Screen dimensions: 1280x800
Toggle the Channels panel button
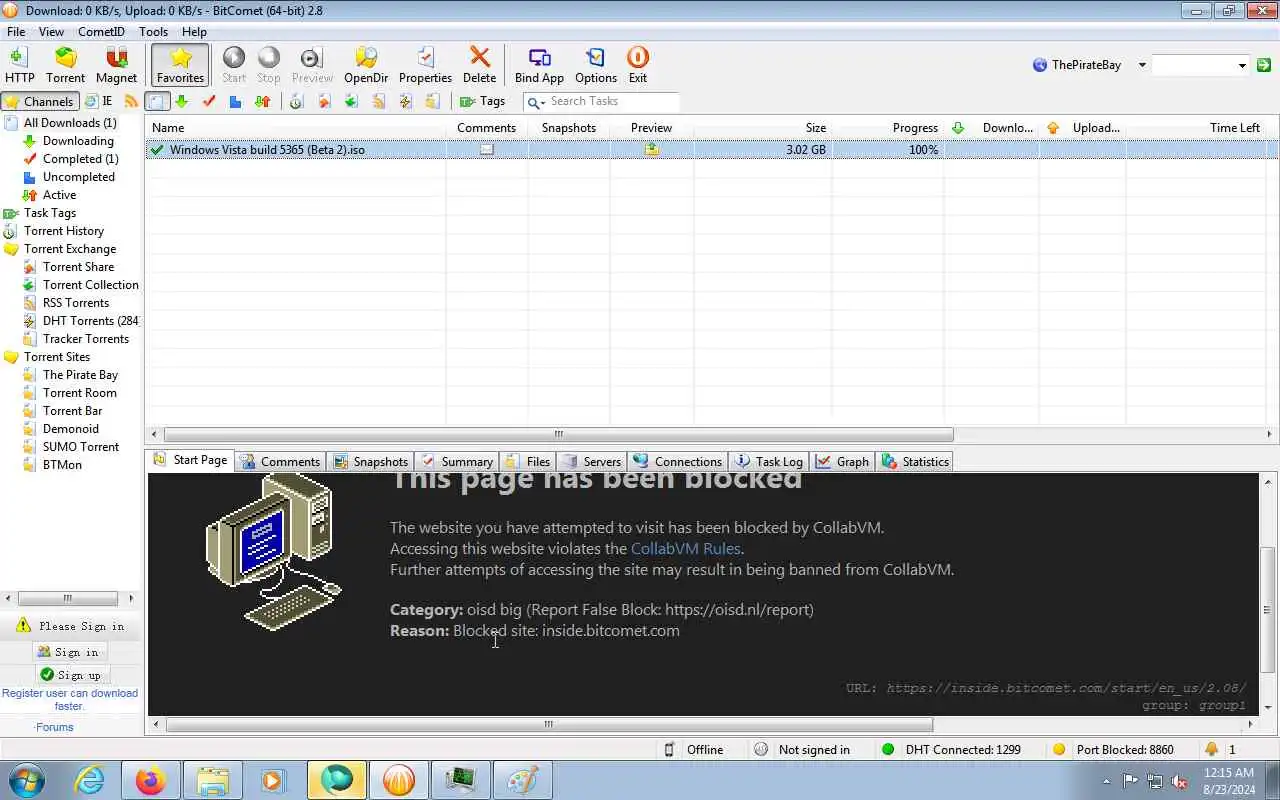click(x=39, y=101)
